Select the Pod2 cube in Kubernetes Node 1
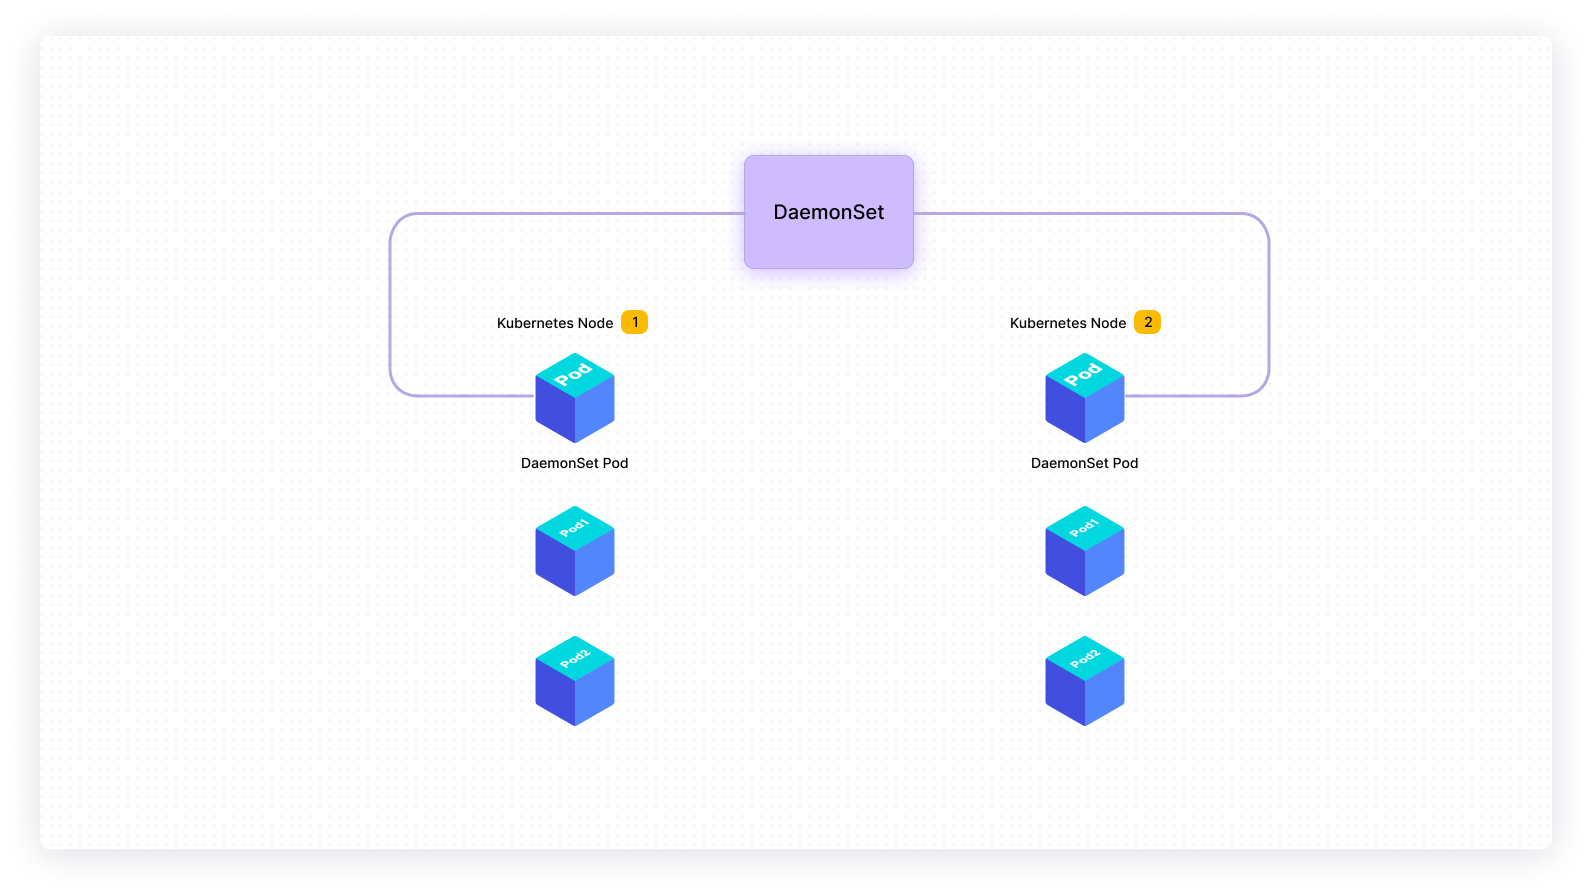 (x=575, y=682)
